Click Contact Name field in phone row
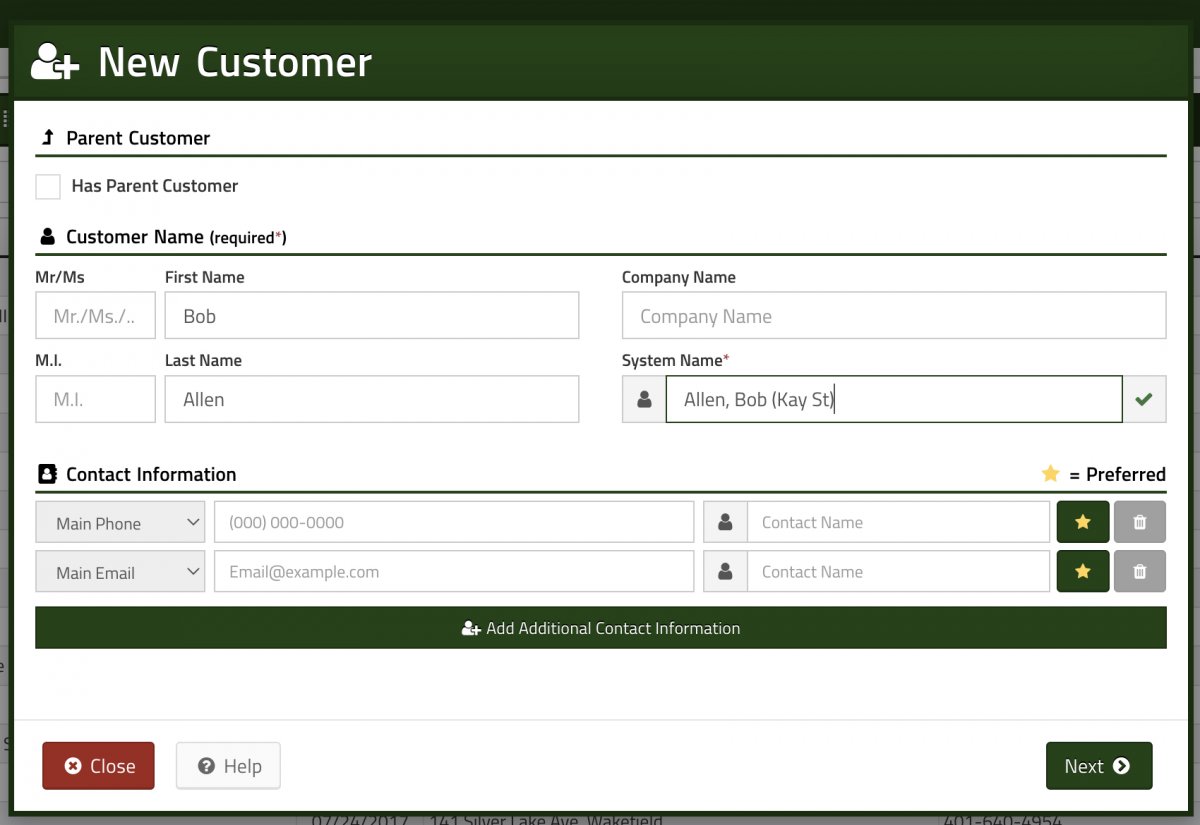 pos(899,522)
